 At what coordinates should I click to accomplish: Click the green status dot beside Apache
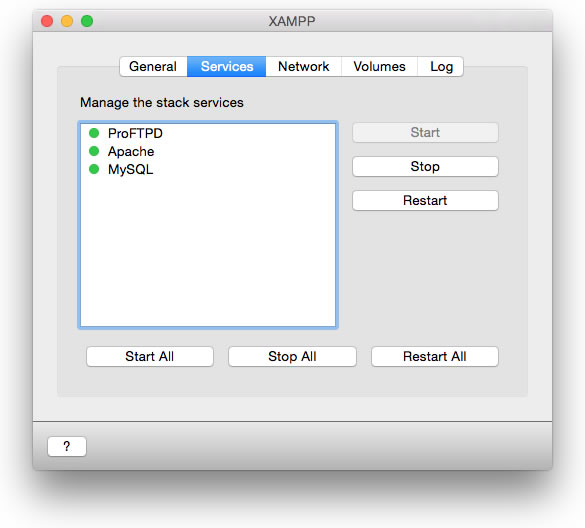94,151
